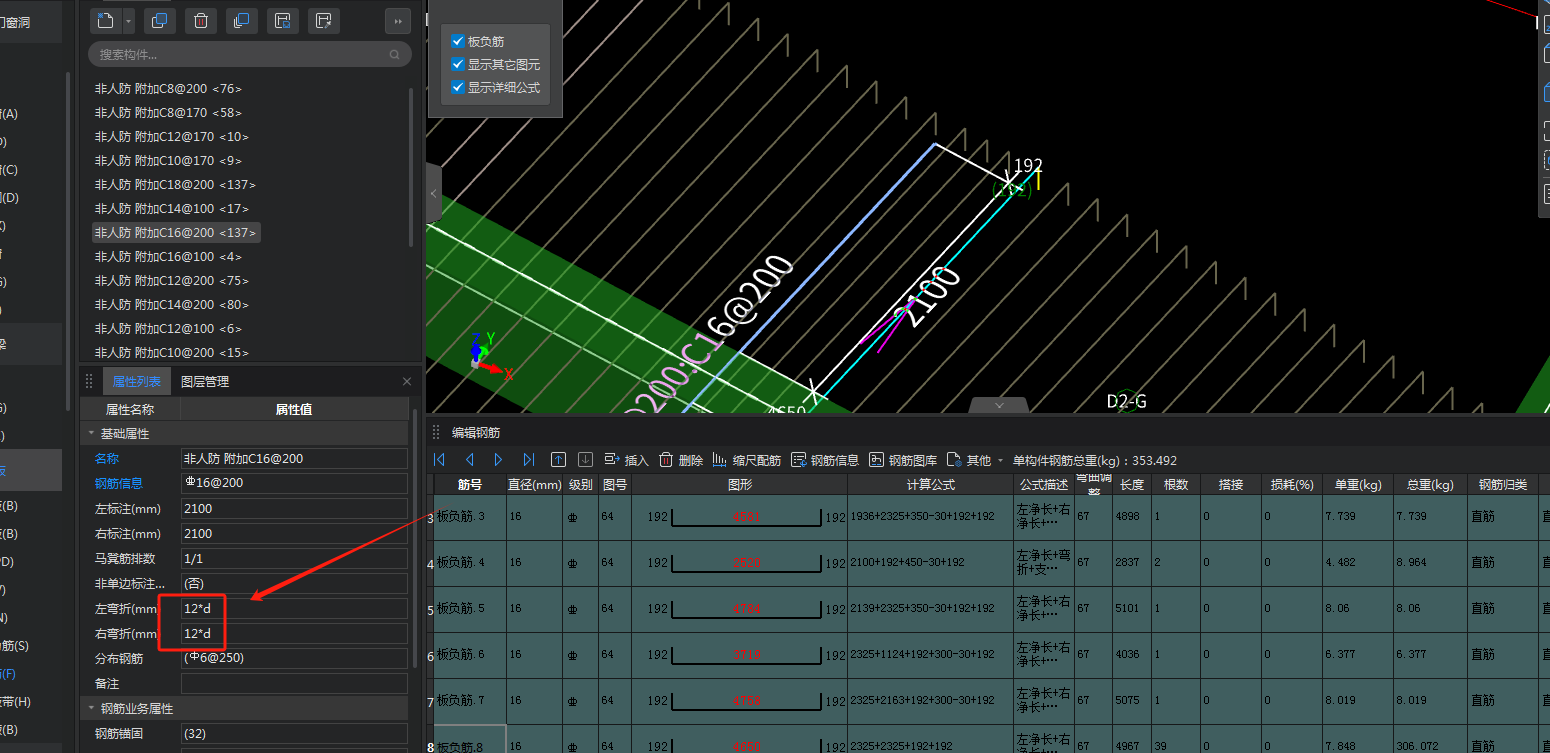1550x753 pixels.
Task: Click the 钢筋锚固 value (32)
Action: [x=294, y=733]
